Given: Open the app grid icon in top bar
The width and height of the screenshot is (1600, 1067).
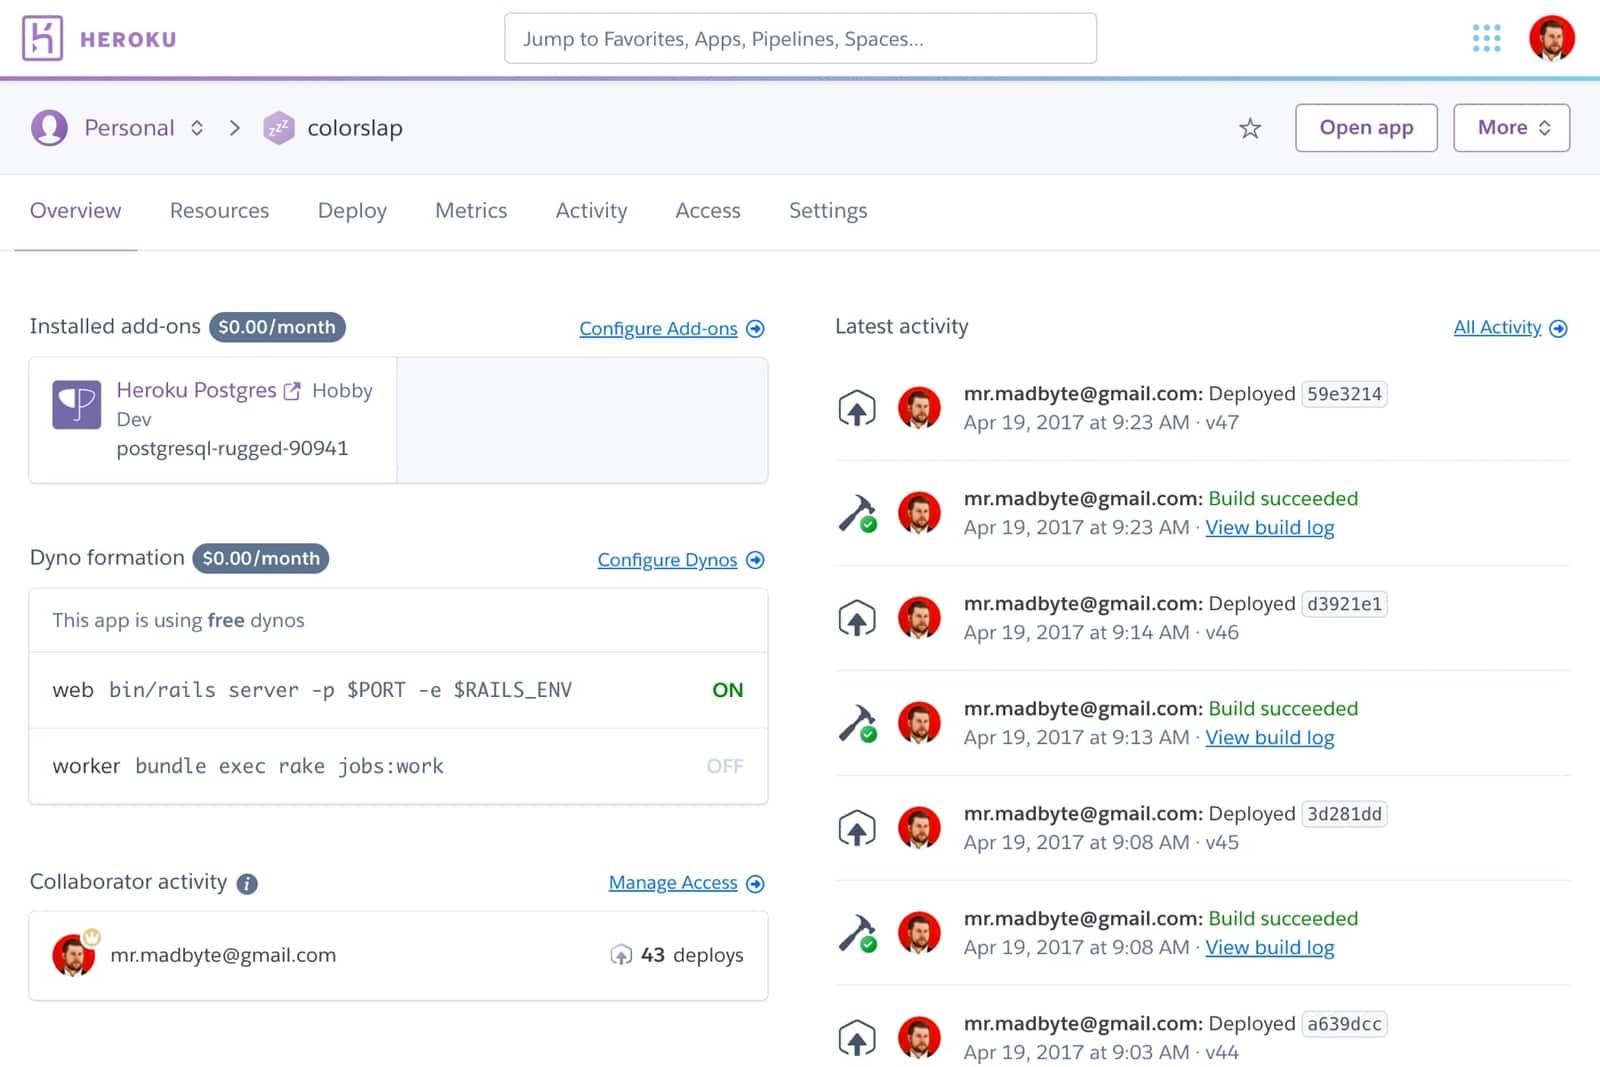Looking at the screenshot, I should click(x=1486, y=38).
